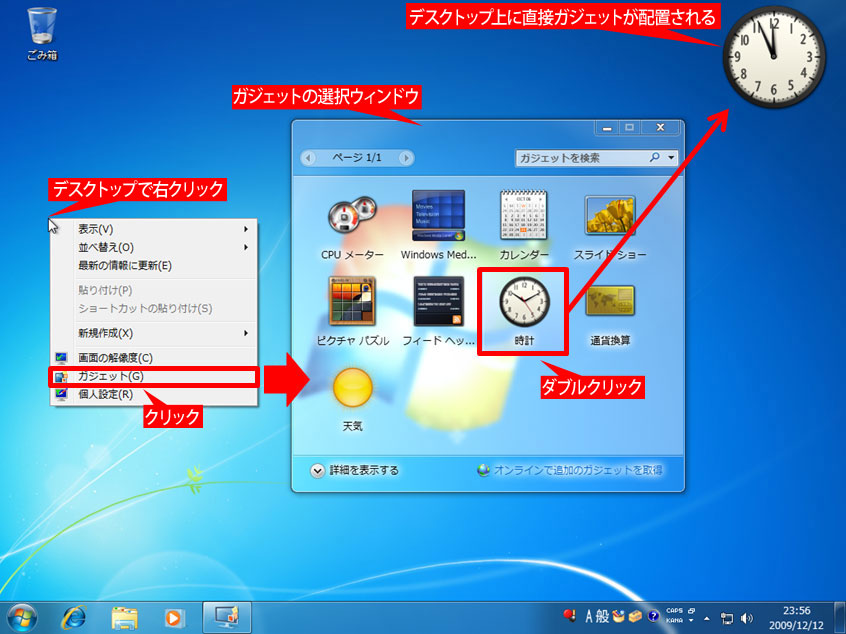846x634 pixels.
Task: Click the Show Desktop button at taskbar end
Action: click(839, 618)
